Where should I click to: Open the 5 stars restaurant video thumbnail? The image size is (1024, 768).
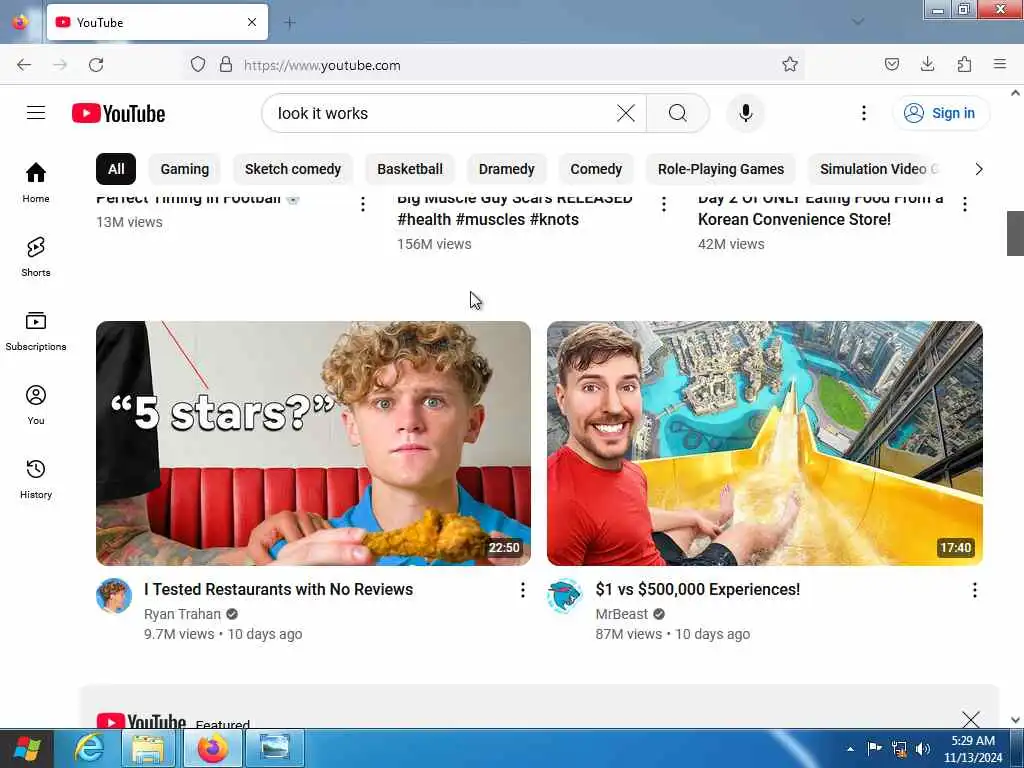click(313, 443)
